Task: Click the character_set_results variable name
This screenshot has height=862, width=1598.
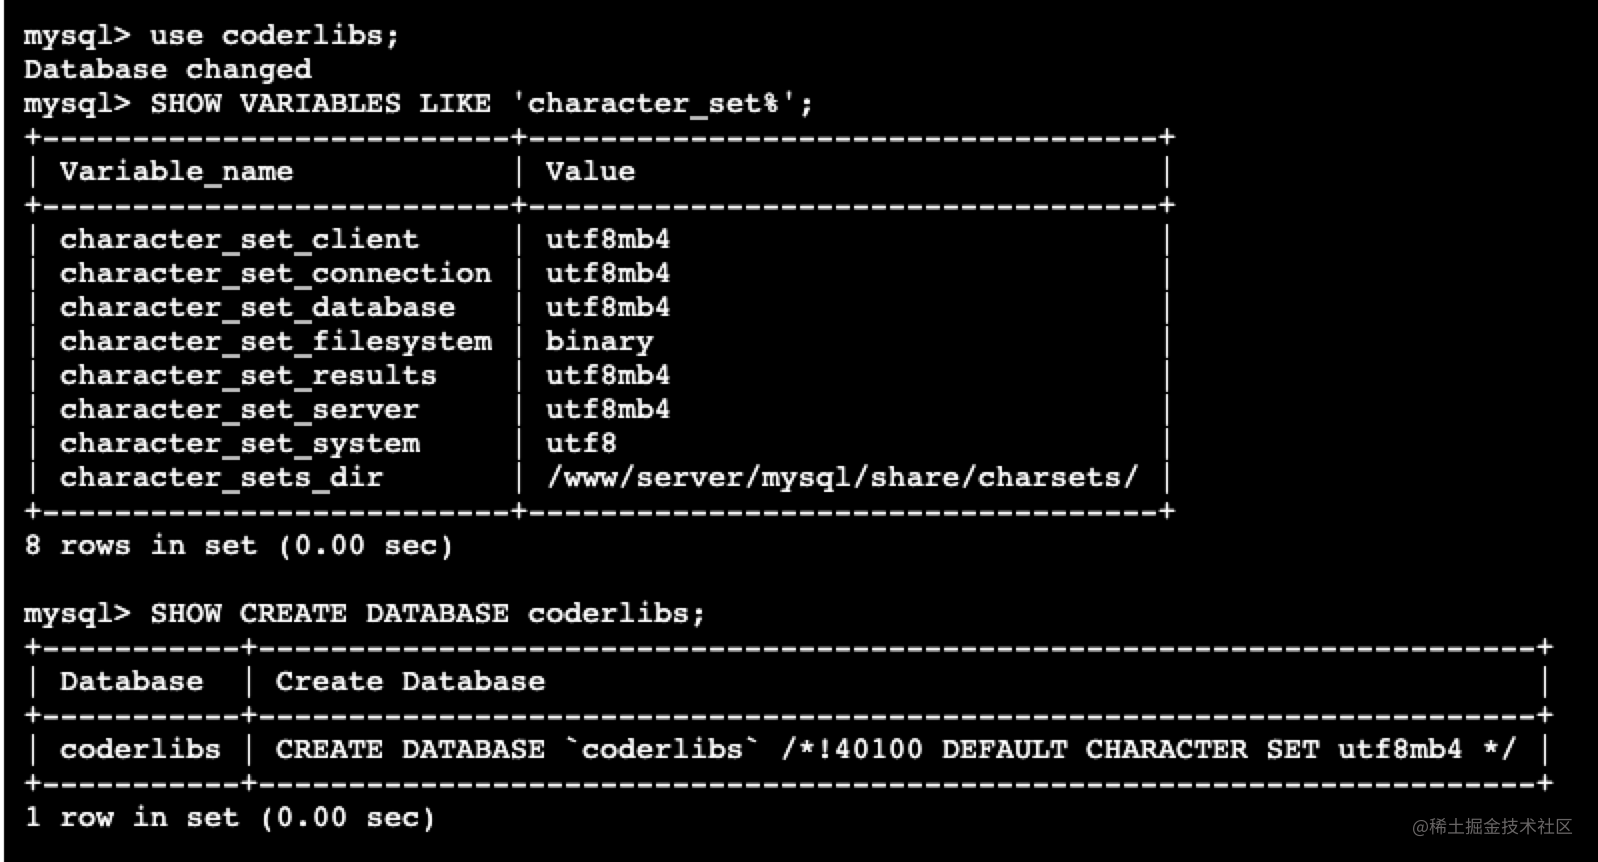Action: (248, 376)
